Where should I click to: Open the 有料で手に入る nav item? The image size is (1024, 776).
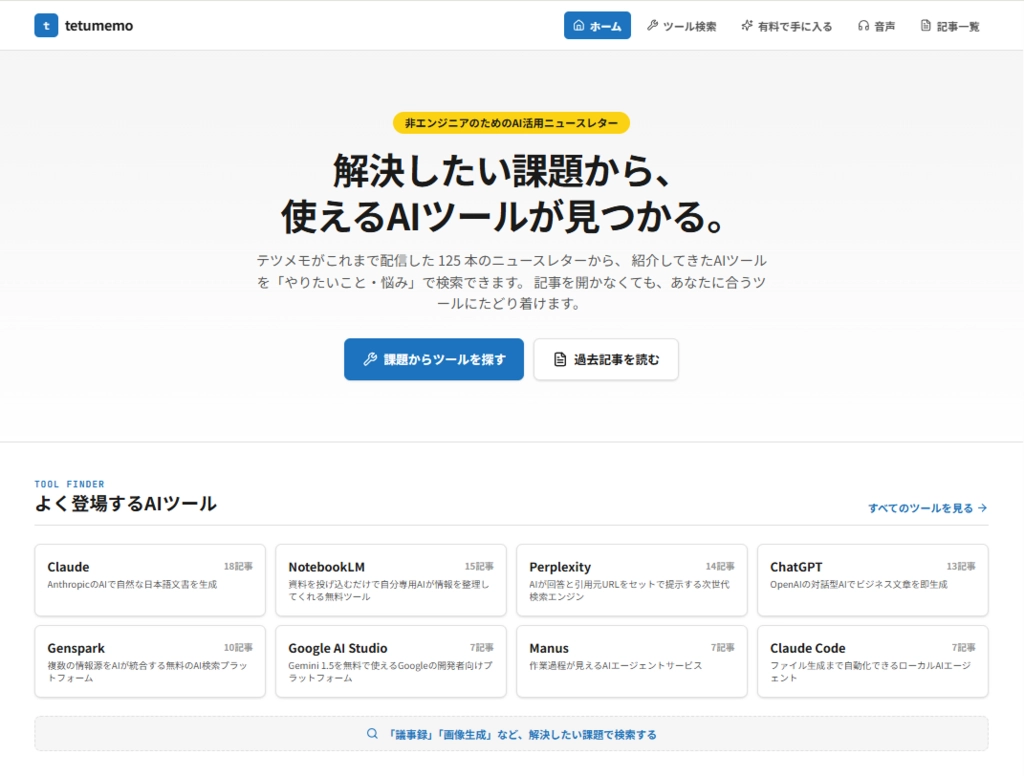tap(787, 26)
